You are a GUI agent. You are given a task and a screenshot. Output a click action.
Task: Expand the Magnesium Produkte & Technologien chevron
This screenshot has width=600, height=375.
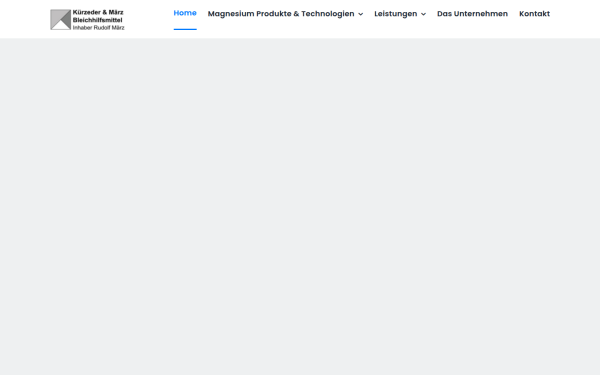click(360, 14)
